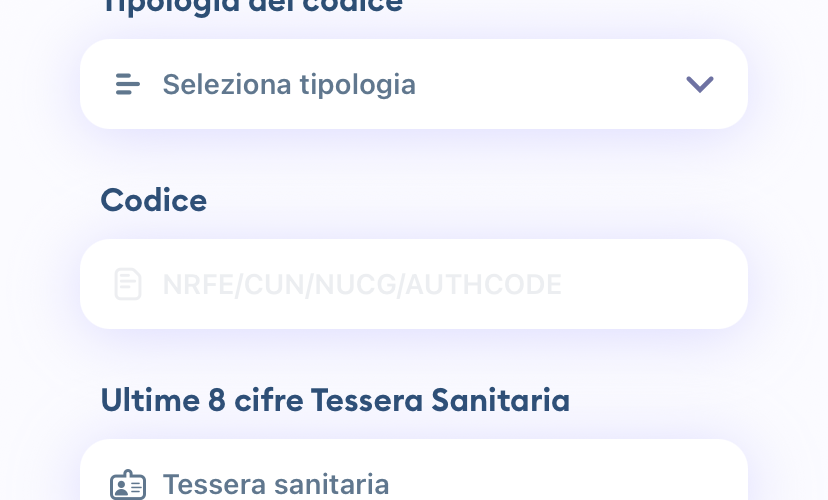Screen dimensions: 828x500
Task: Click the ID card icon beside Tessera sanitaria
Action: point(128,484)
